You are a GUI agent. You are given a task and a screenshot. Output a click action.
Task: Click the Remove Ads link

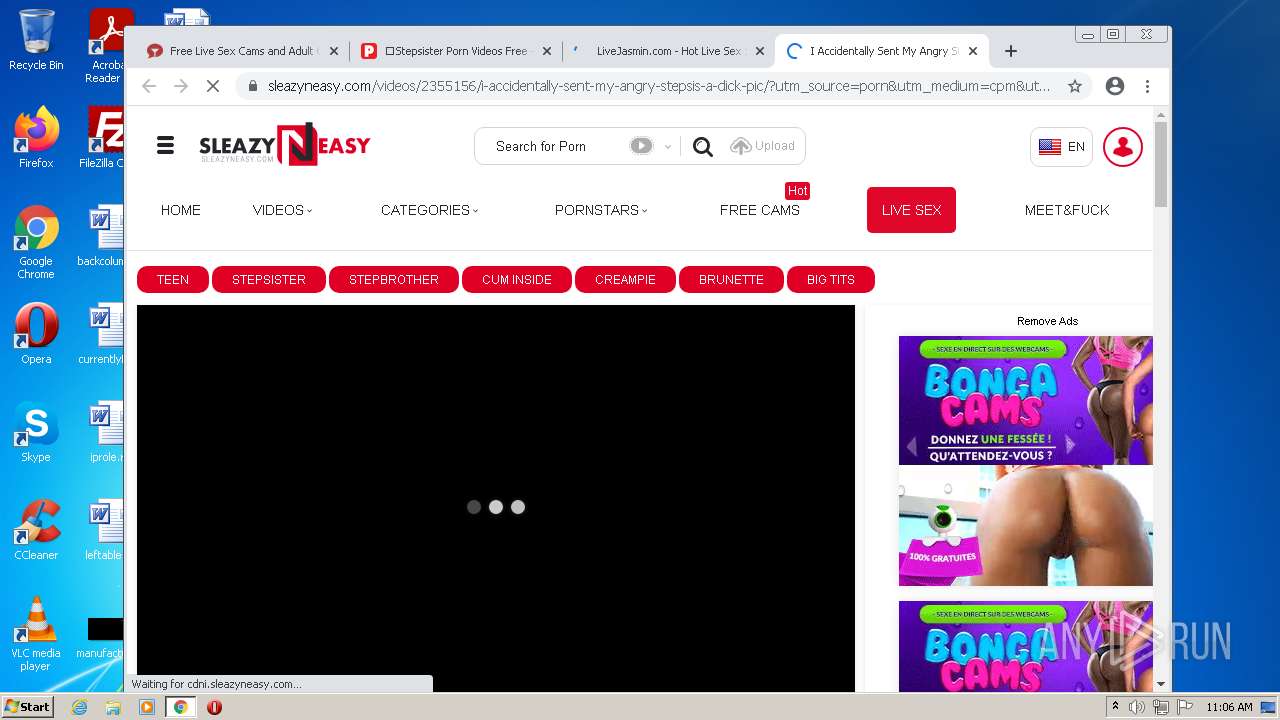[x=1047, y=321]
